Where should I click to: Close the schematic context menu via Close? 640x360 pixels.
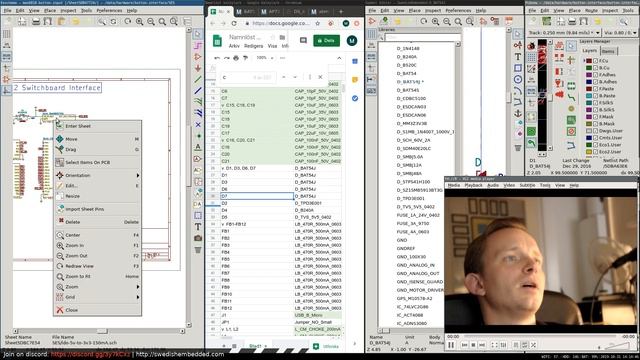[x=98, y=310]
